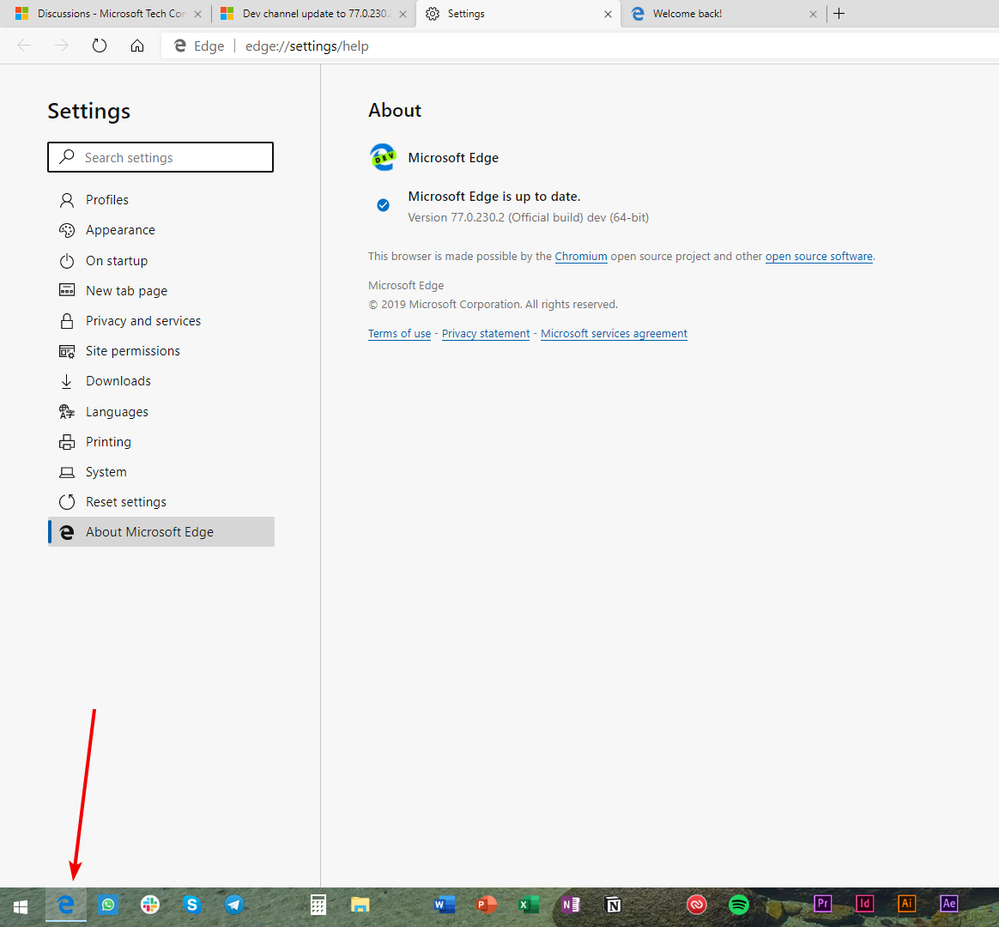Launch OneNote from the taskbar
Image resolution: width=999 pixels, height=927 pixels.
tap(570, 905)
